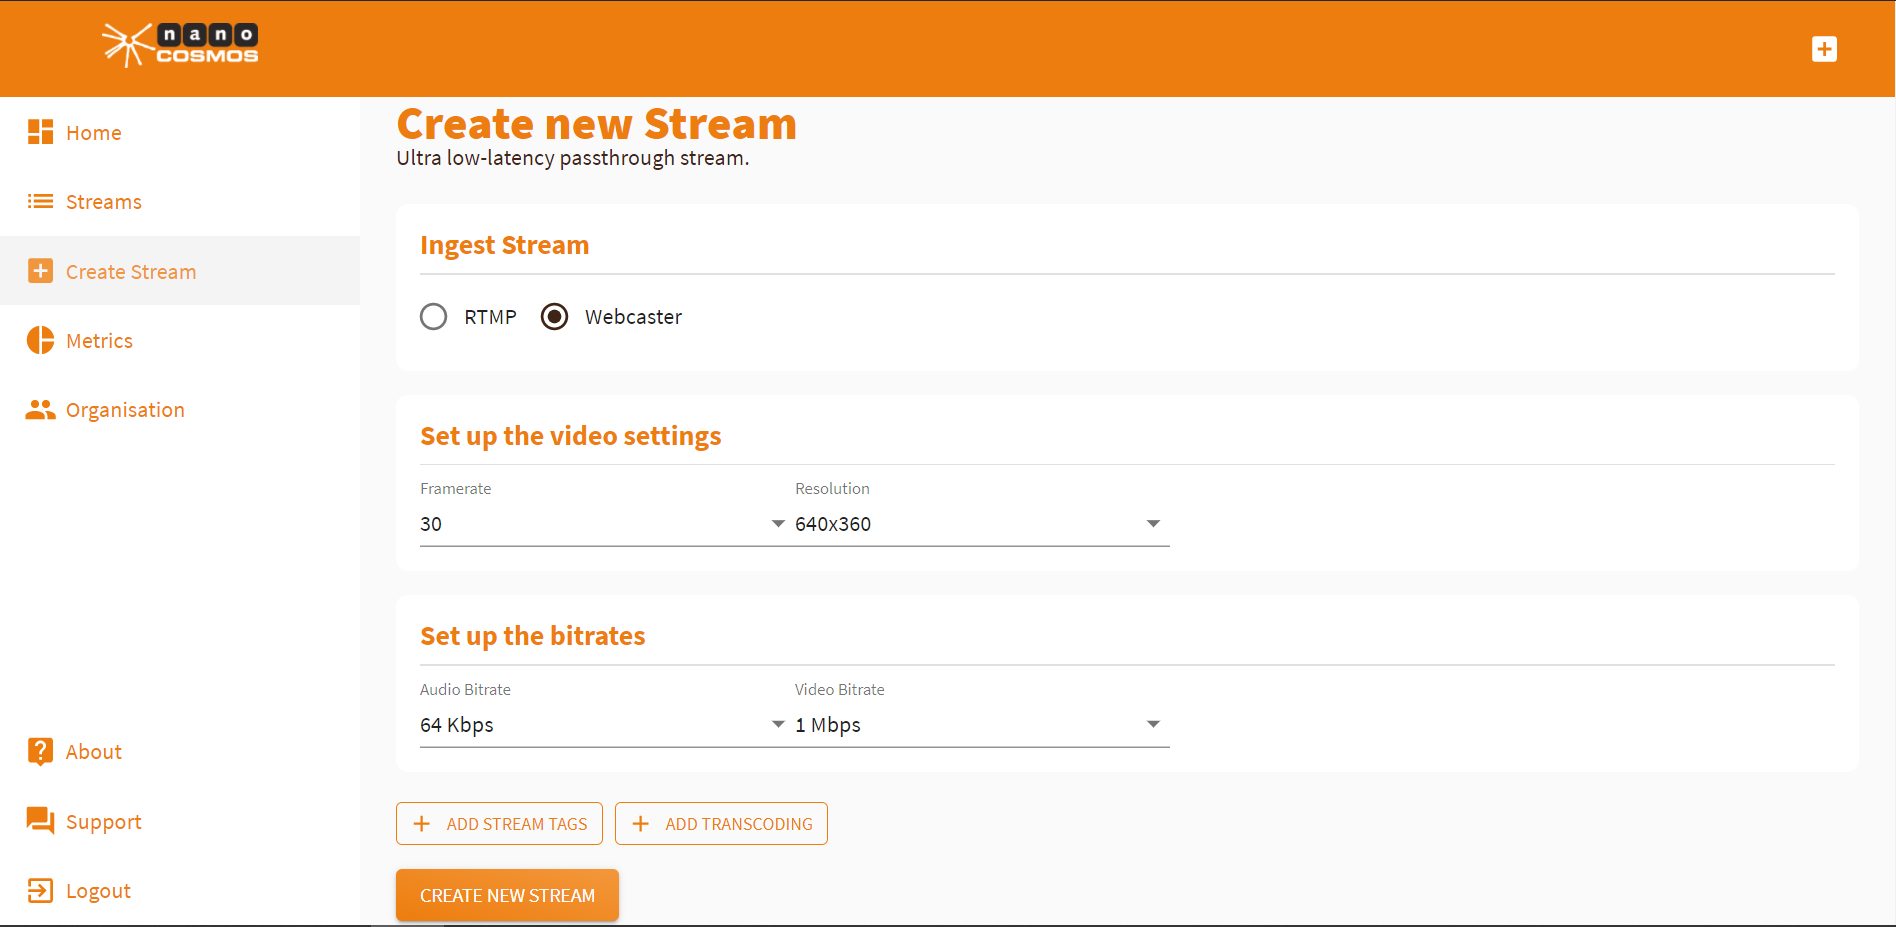Open Metrics via the pie chart icon
Image resolution: width=1896 pixels, height=927 pixels.
[x=40, y=340]
